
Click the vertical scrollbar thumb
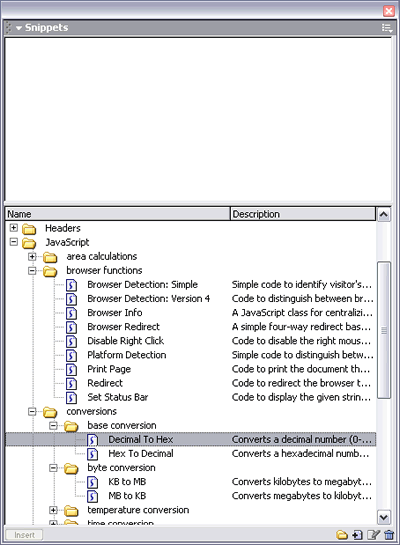point(384,330)
